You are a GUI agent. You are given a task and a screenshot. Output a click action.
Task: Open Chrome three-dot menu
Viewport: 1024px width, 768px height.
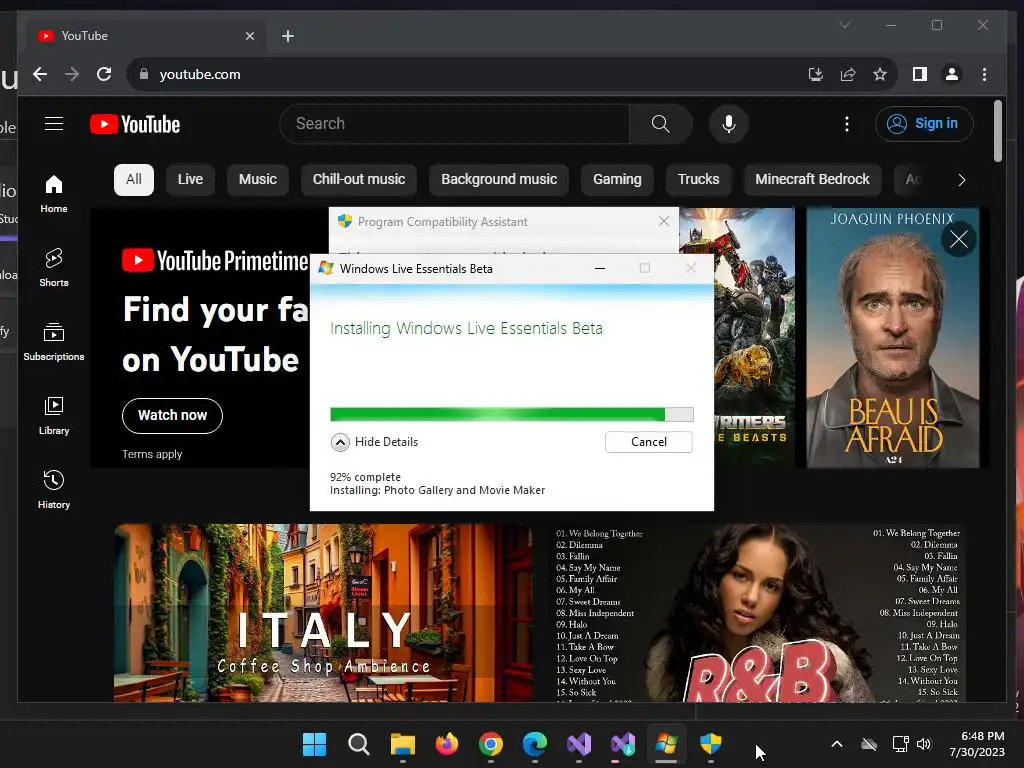pos(984,74)
